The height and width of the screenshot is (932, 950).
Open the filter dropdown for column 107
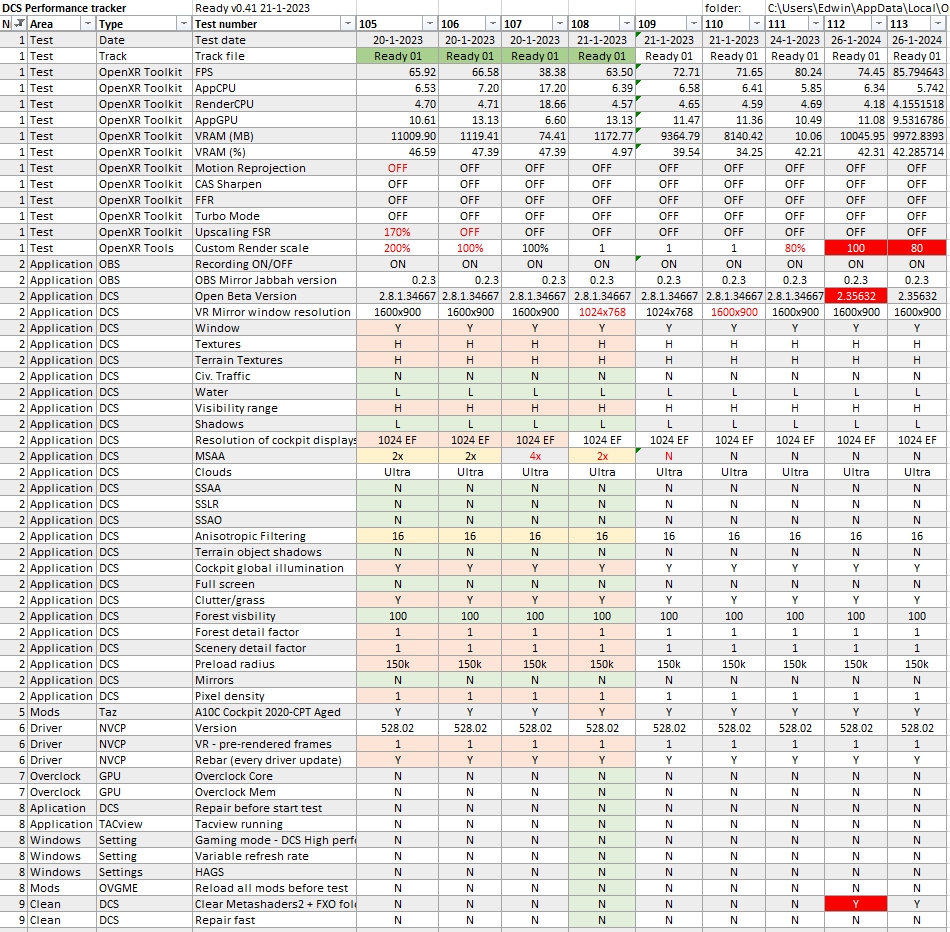pyautogui.click(x=560, y=24)
